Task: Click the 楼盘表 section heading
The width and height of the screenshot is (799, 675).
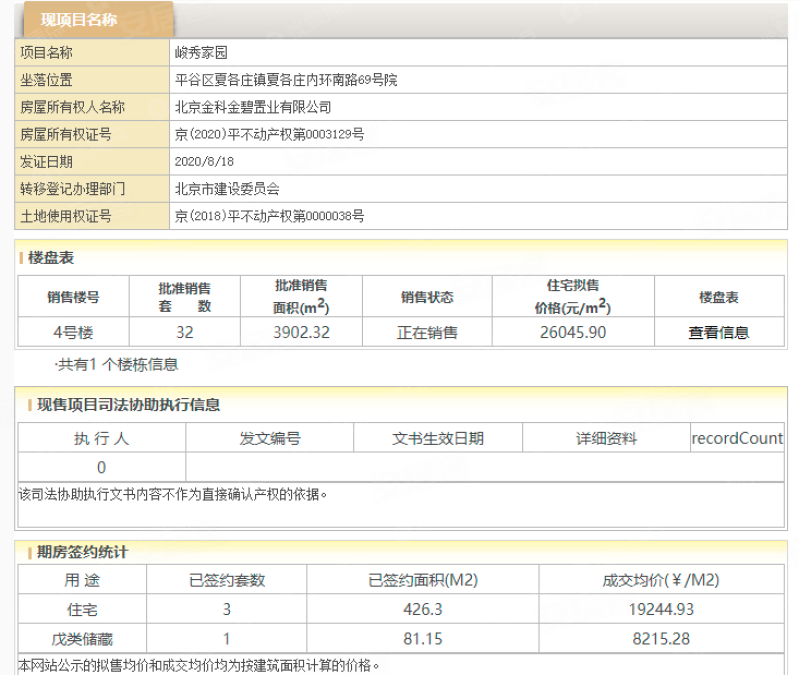Action: pyautogui.click(x=51, y=258)
